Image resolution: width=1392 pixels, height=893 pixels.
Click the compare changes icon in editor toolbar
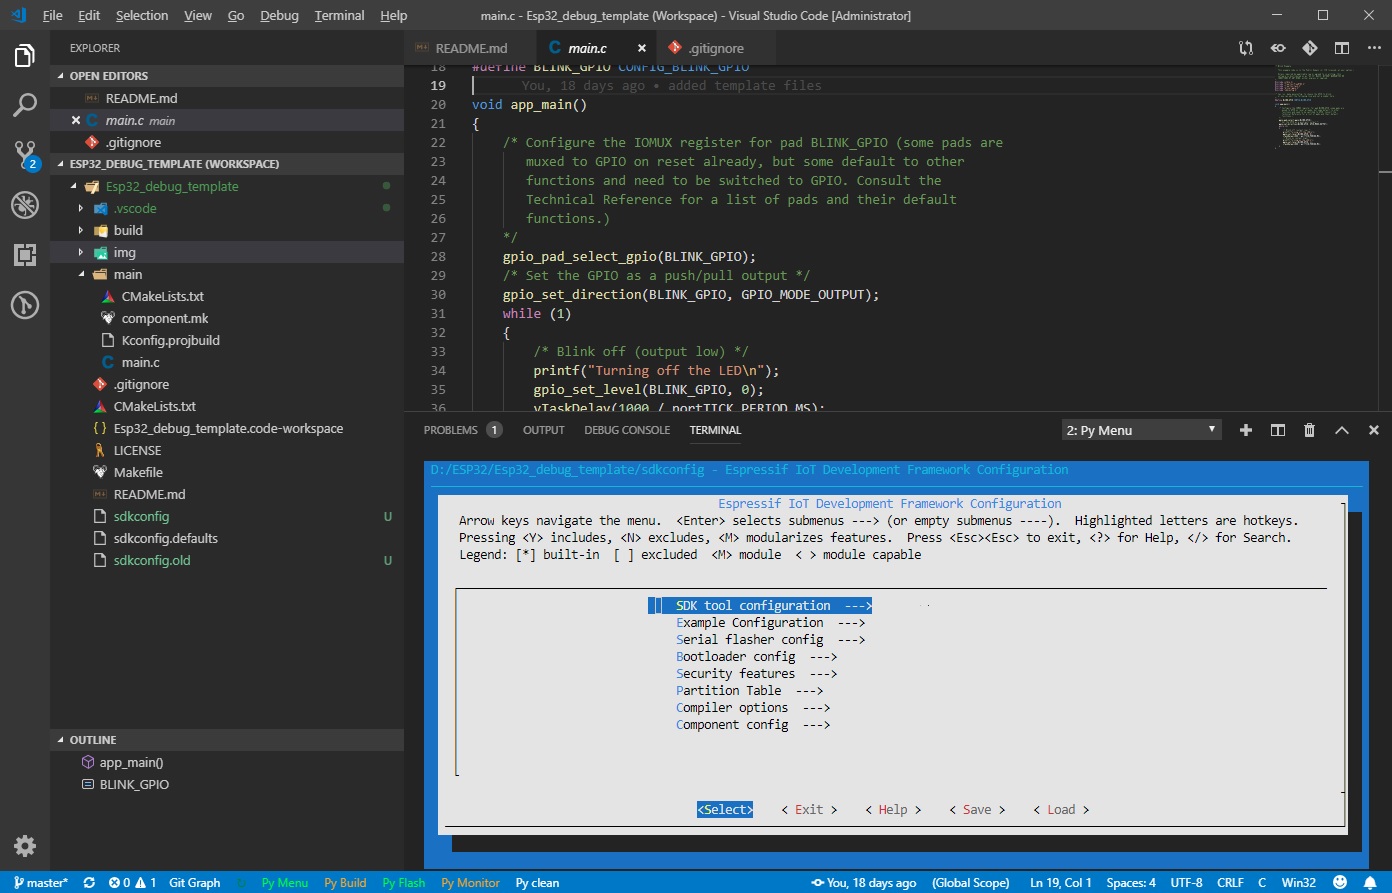coord(1246,48)
